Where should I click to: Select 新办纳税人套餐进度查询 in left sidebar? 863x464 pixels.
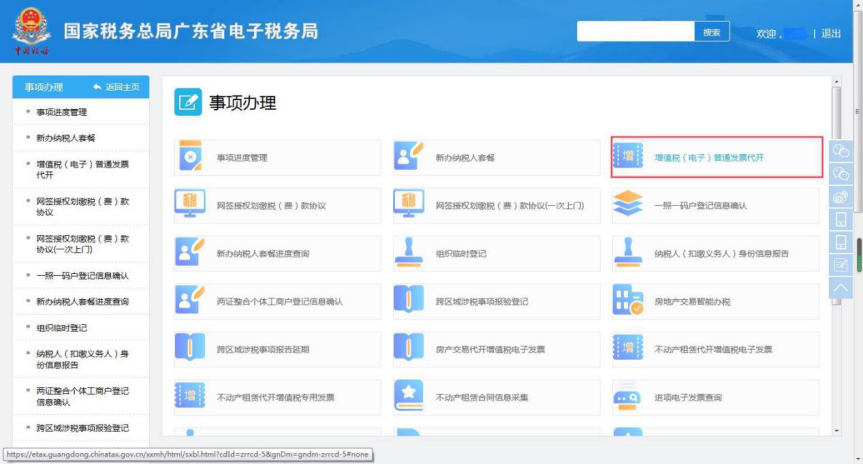[83, 302]
